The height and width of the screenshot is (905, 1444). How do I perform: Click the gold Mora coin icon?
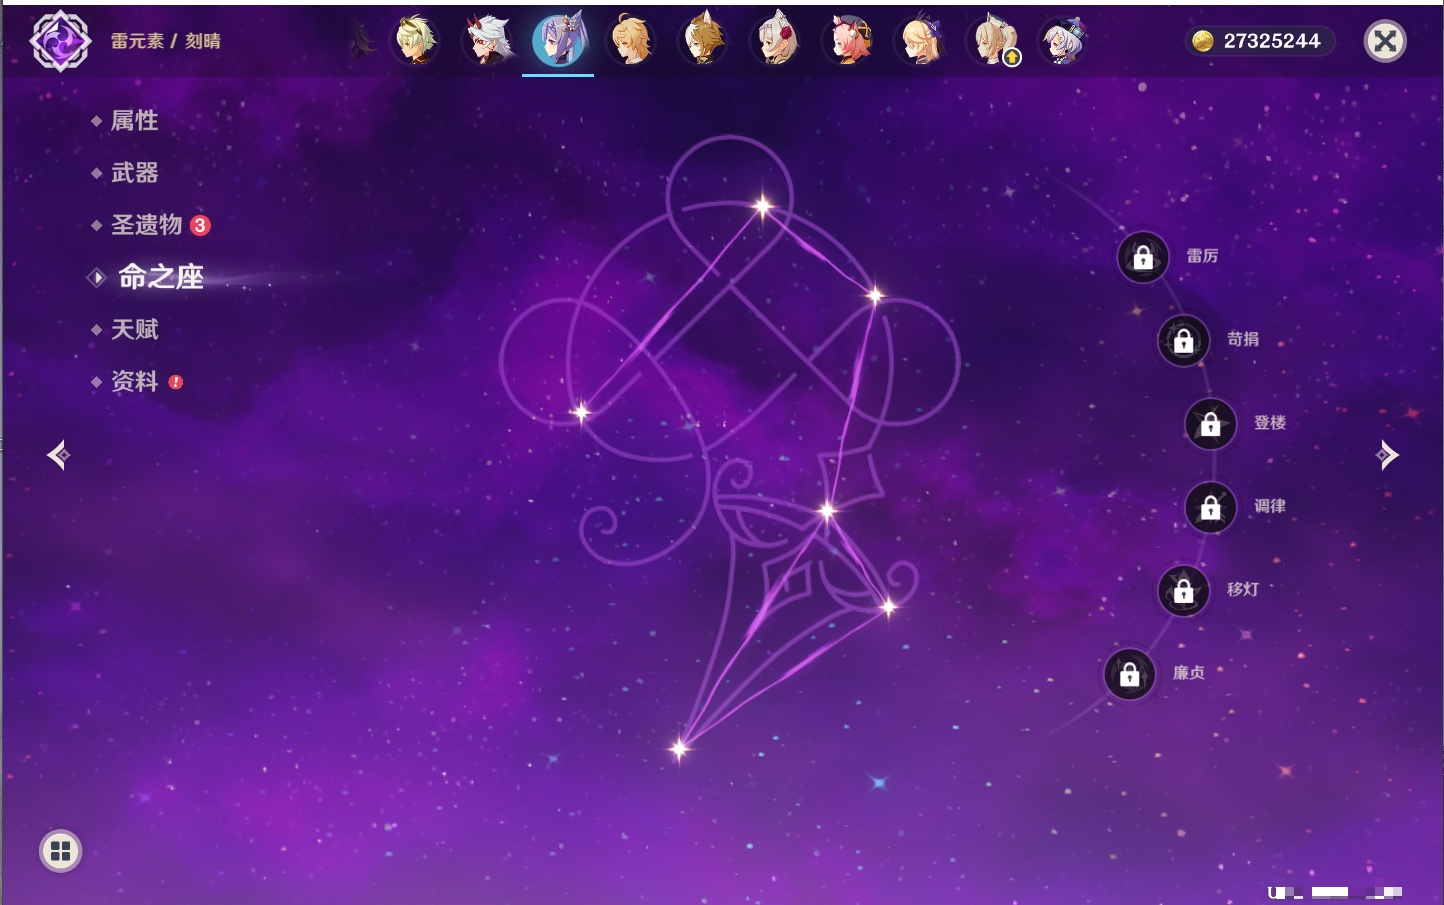tap(1202, 41)
